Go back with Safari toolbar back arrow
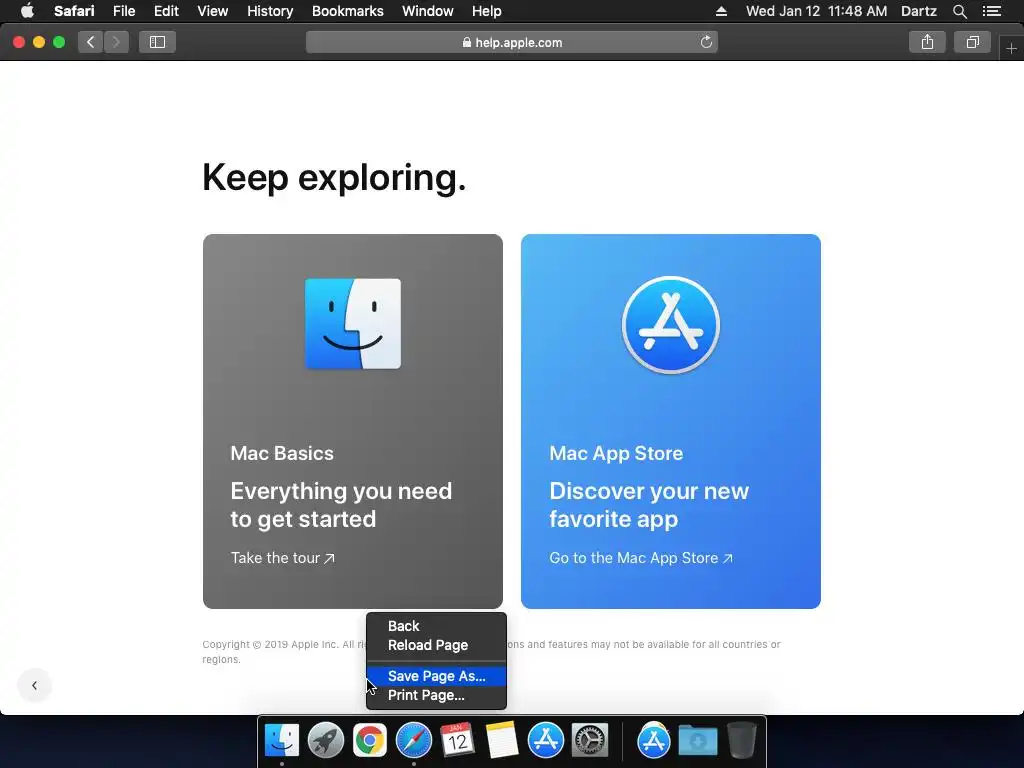The width and height of the screenshot is (1024, 768). click(x=90, y=42)
